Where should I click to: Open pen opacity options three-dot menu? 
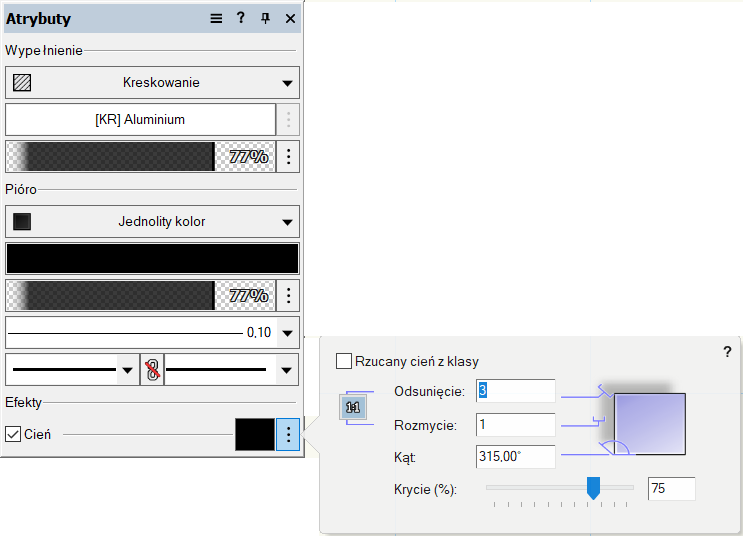tap(288, 296)
